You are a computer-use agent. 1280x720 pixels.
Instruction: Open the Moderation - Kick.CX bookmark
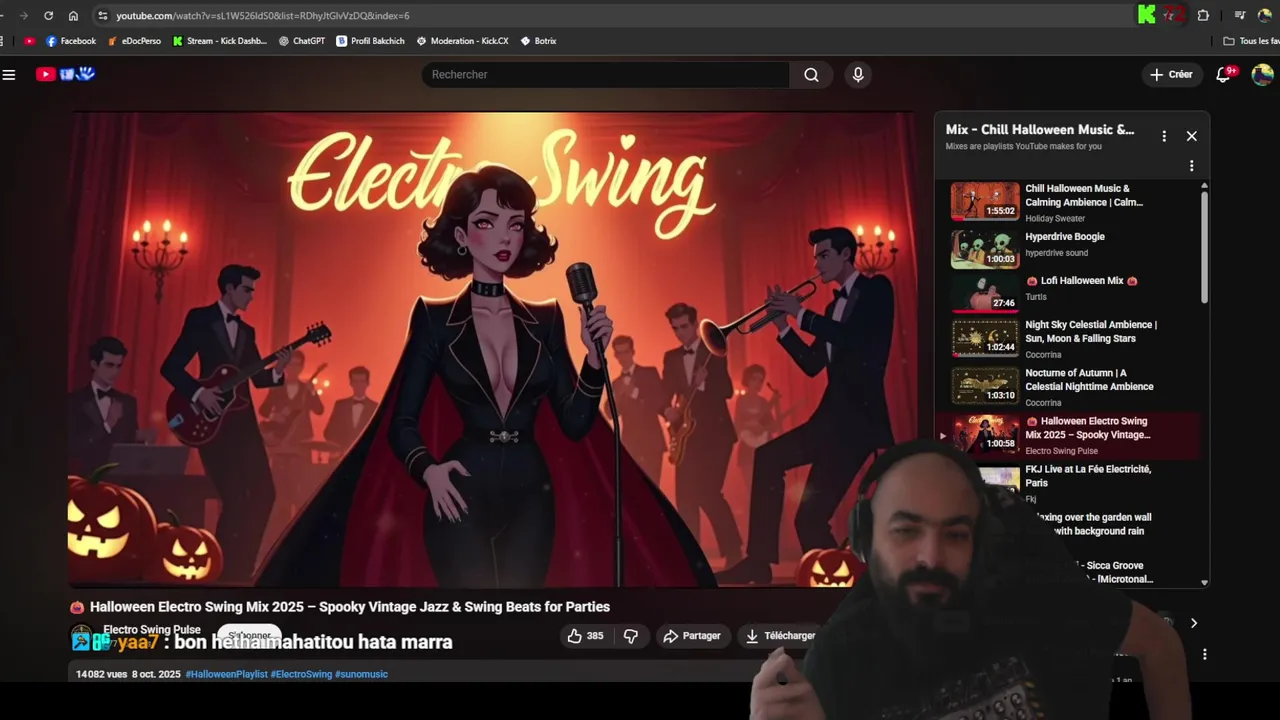click(462, 41)
